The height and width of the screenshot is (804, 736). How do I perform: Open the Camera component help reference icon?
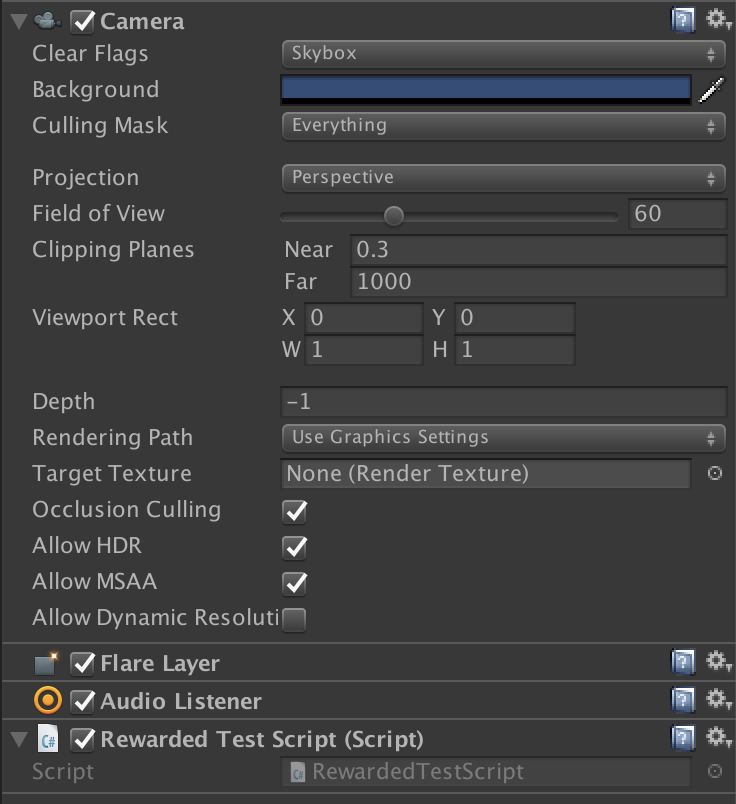coord(683,20)
